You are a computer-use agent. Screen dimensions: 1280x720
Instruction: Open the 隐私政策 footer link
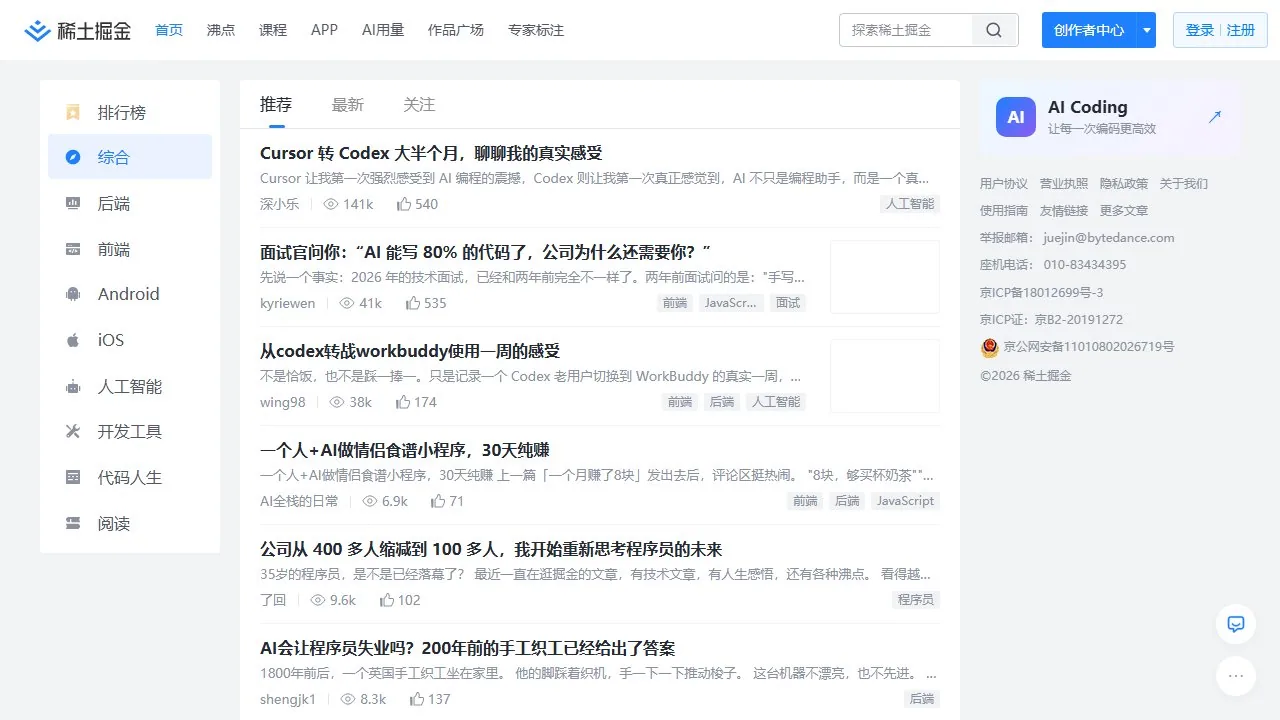[1124, 184]
